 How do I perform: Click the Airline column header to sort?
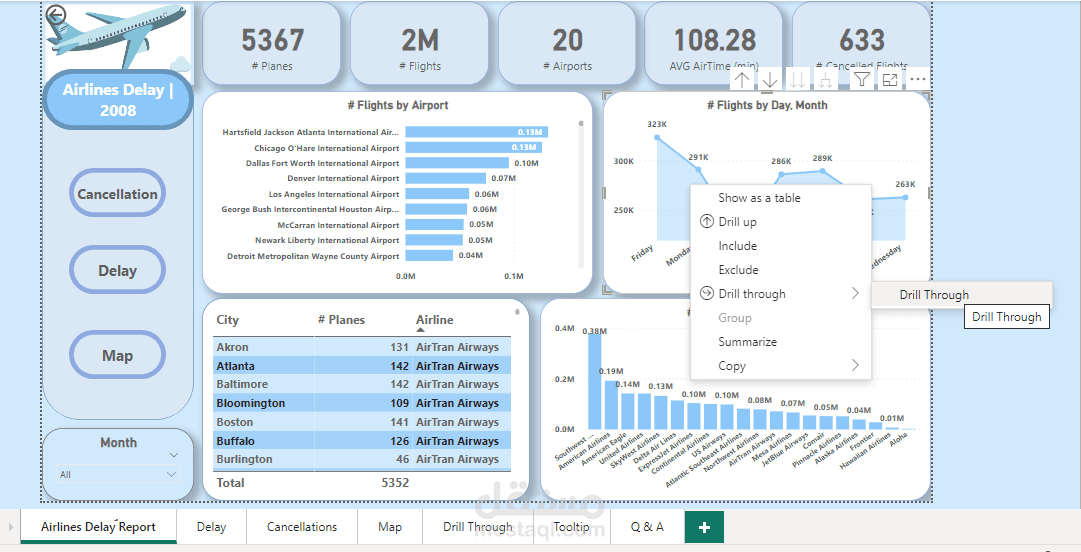coord(435,320)
